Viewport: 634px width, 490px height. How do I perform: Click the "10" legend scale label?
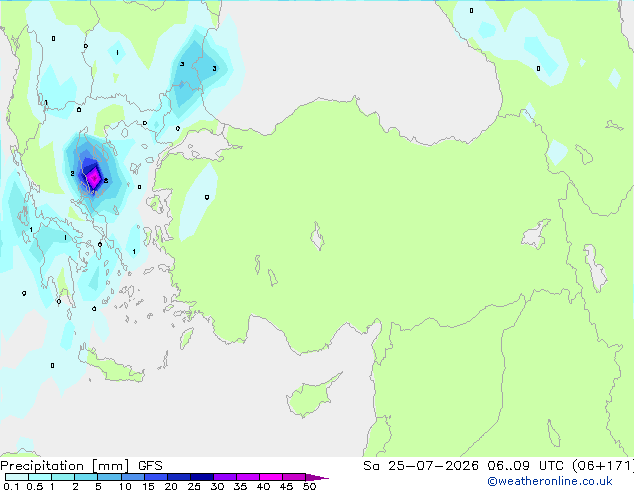(125, 486)
